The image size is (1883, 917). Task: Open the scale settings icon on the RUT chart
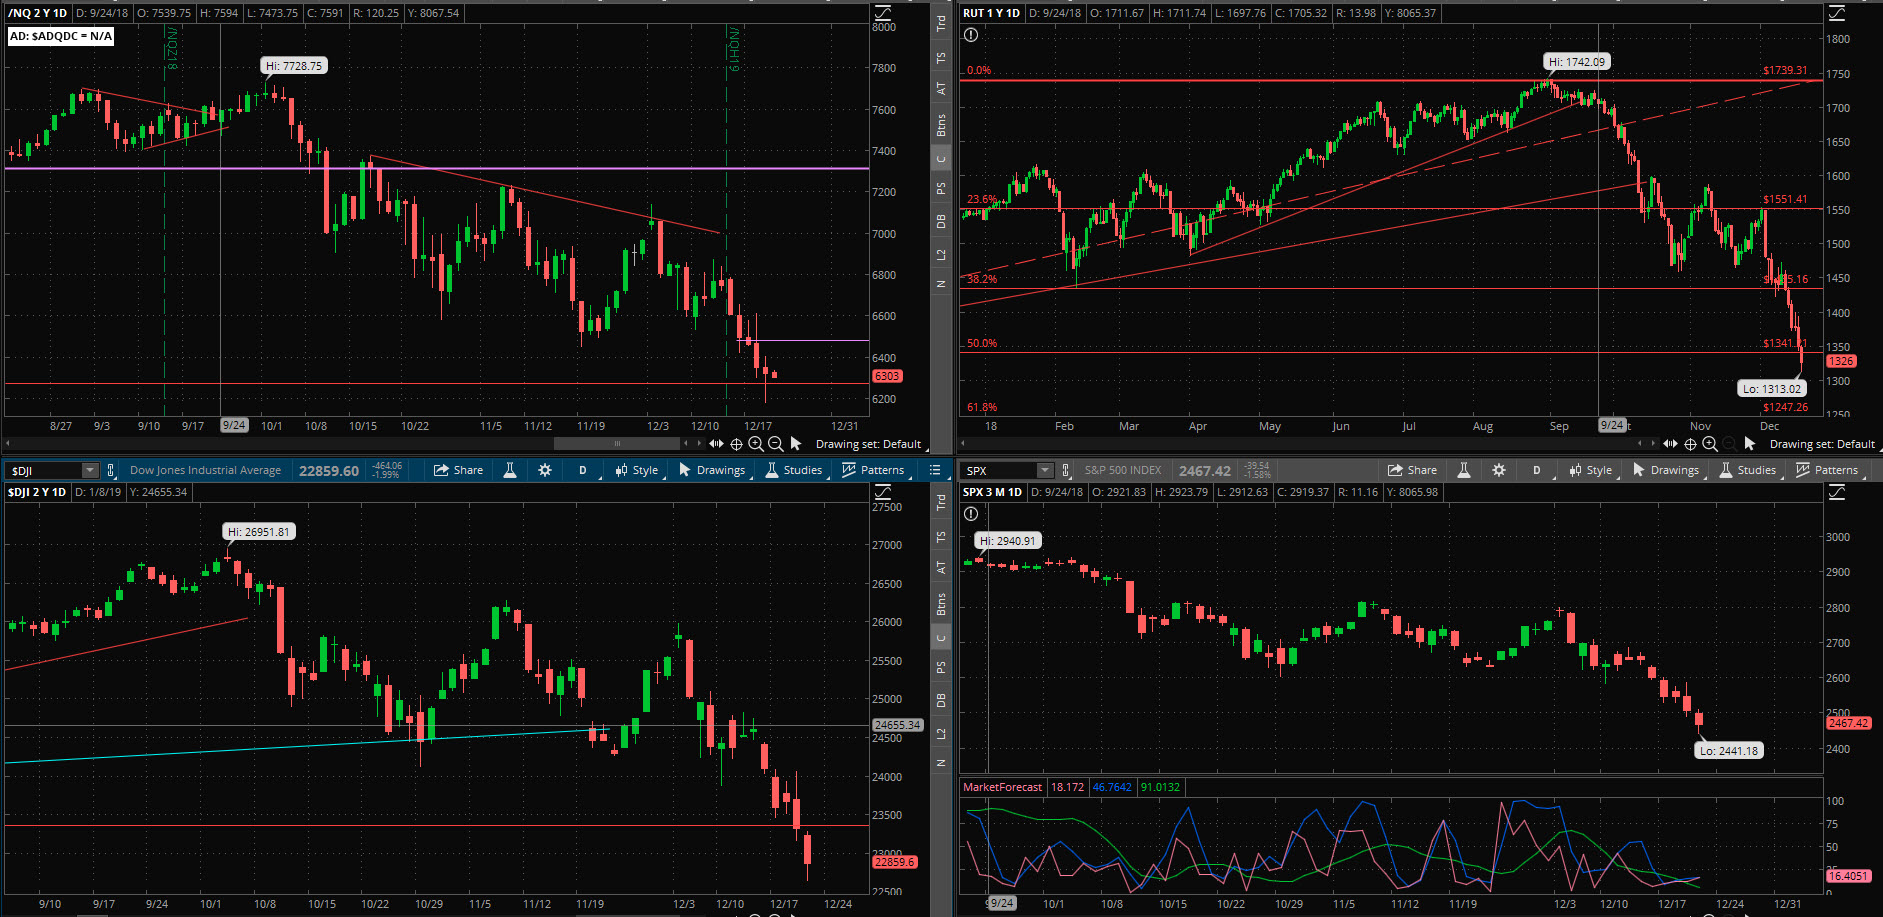coord(1837,13)
